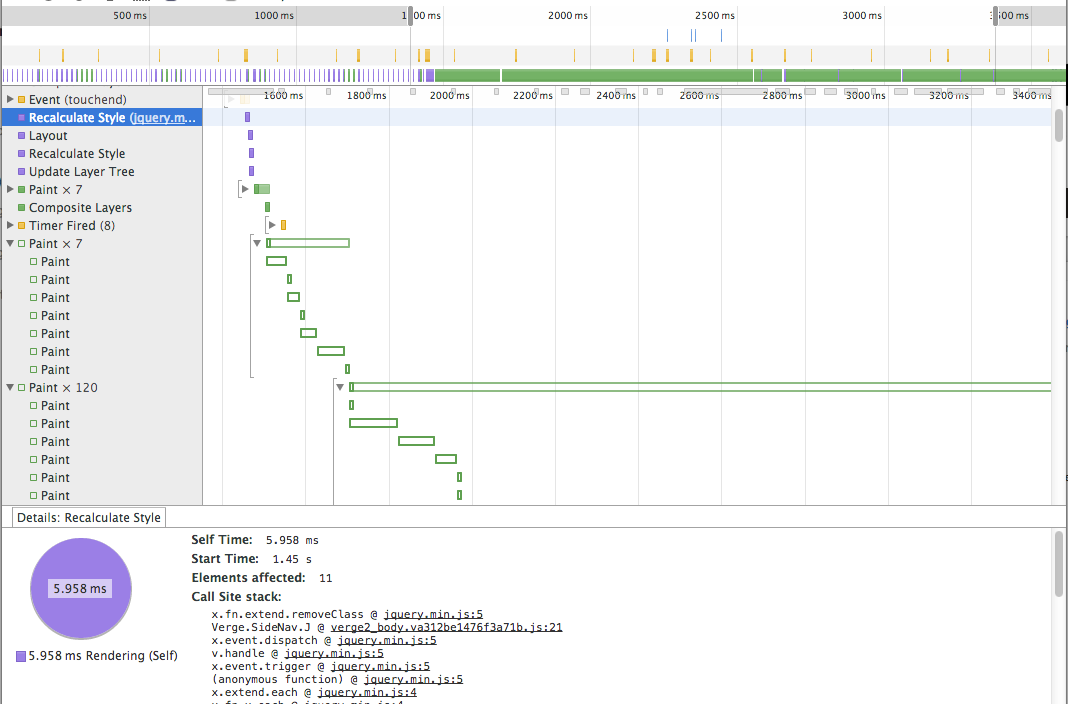1068x704 pixels.
Task: Select the green Composite Layers bar in timeline
Action: 267,207
